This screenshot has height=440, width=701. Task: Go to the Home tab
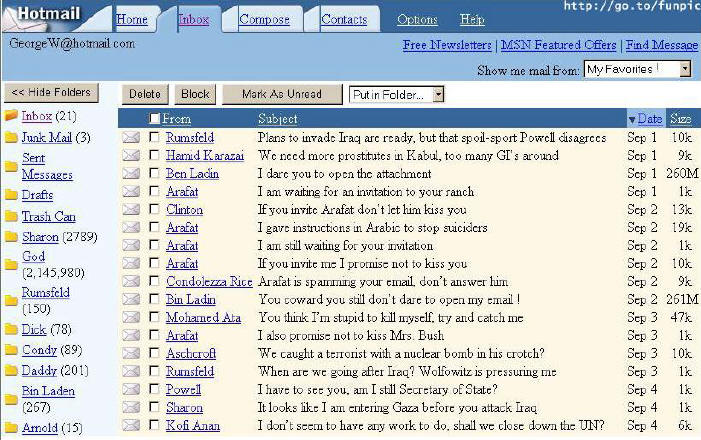tap(131, 19)
